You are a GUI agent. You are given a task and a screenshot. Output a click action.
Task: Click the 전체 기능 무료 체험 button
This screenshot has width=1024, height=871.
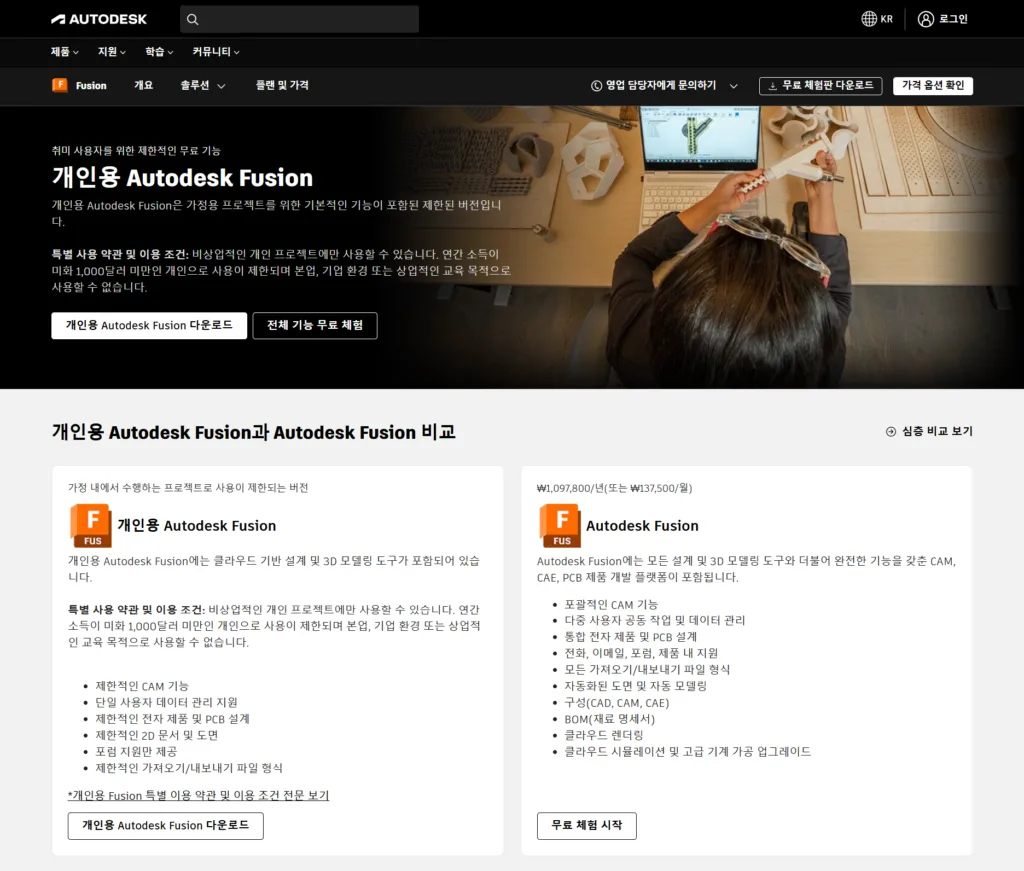[x=315, y=325]
